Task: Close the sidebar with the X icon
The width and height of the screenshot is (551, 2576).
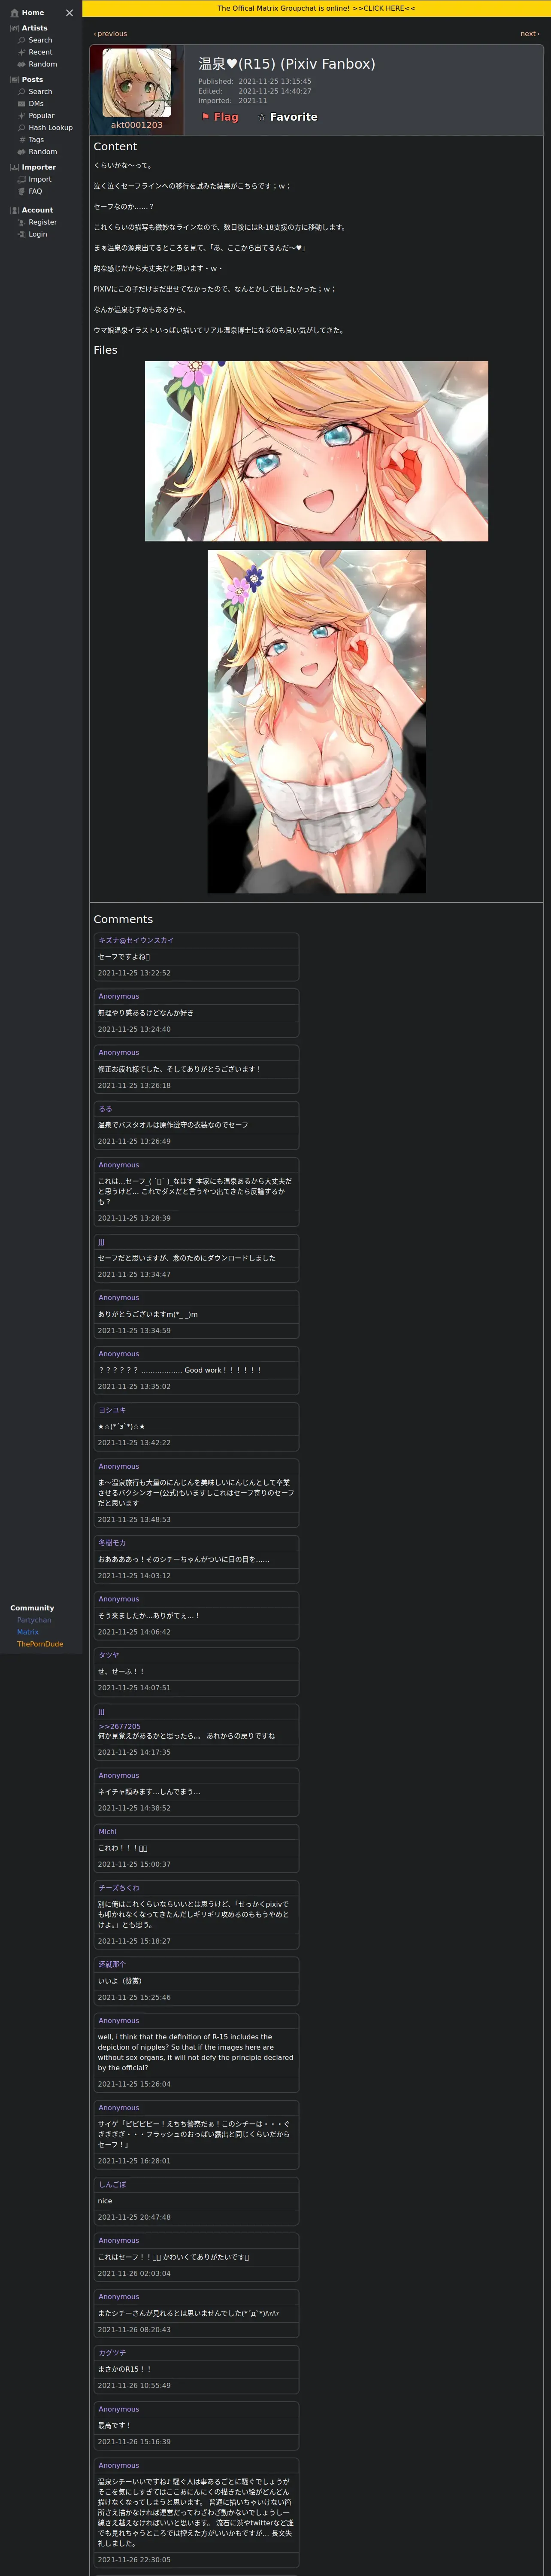Action: pos(69,13)
